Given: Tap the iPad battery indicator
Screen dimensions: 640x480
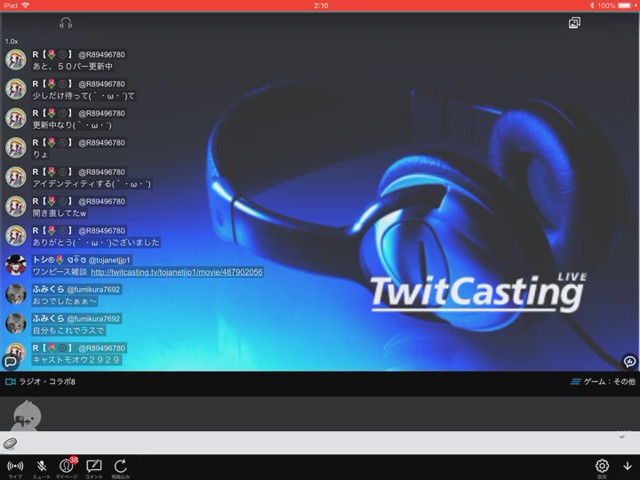Looking at the screenshot, I should coord(625,5).
